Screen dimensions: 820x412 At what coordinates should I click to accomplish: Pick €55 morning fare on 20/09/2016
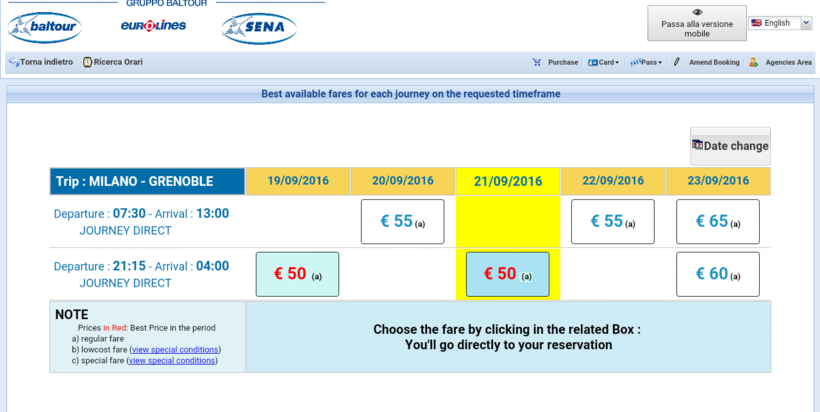(403, 222)
